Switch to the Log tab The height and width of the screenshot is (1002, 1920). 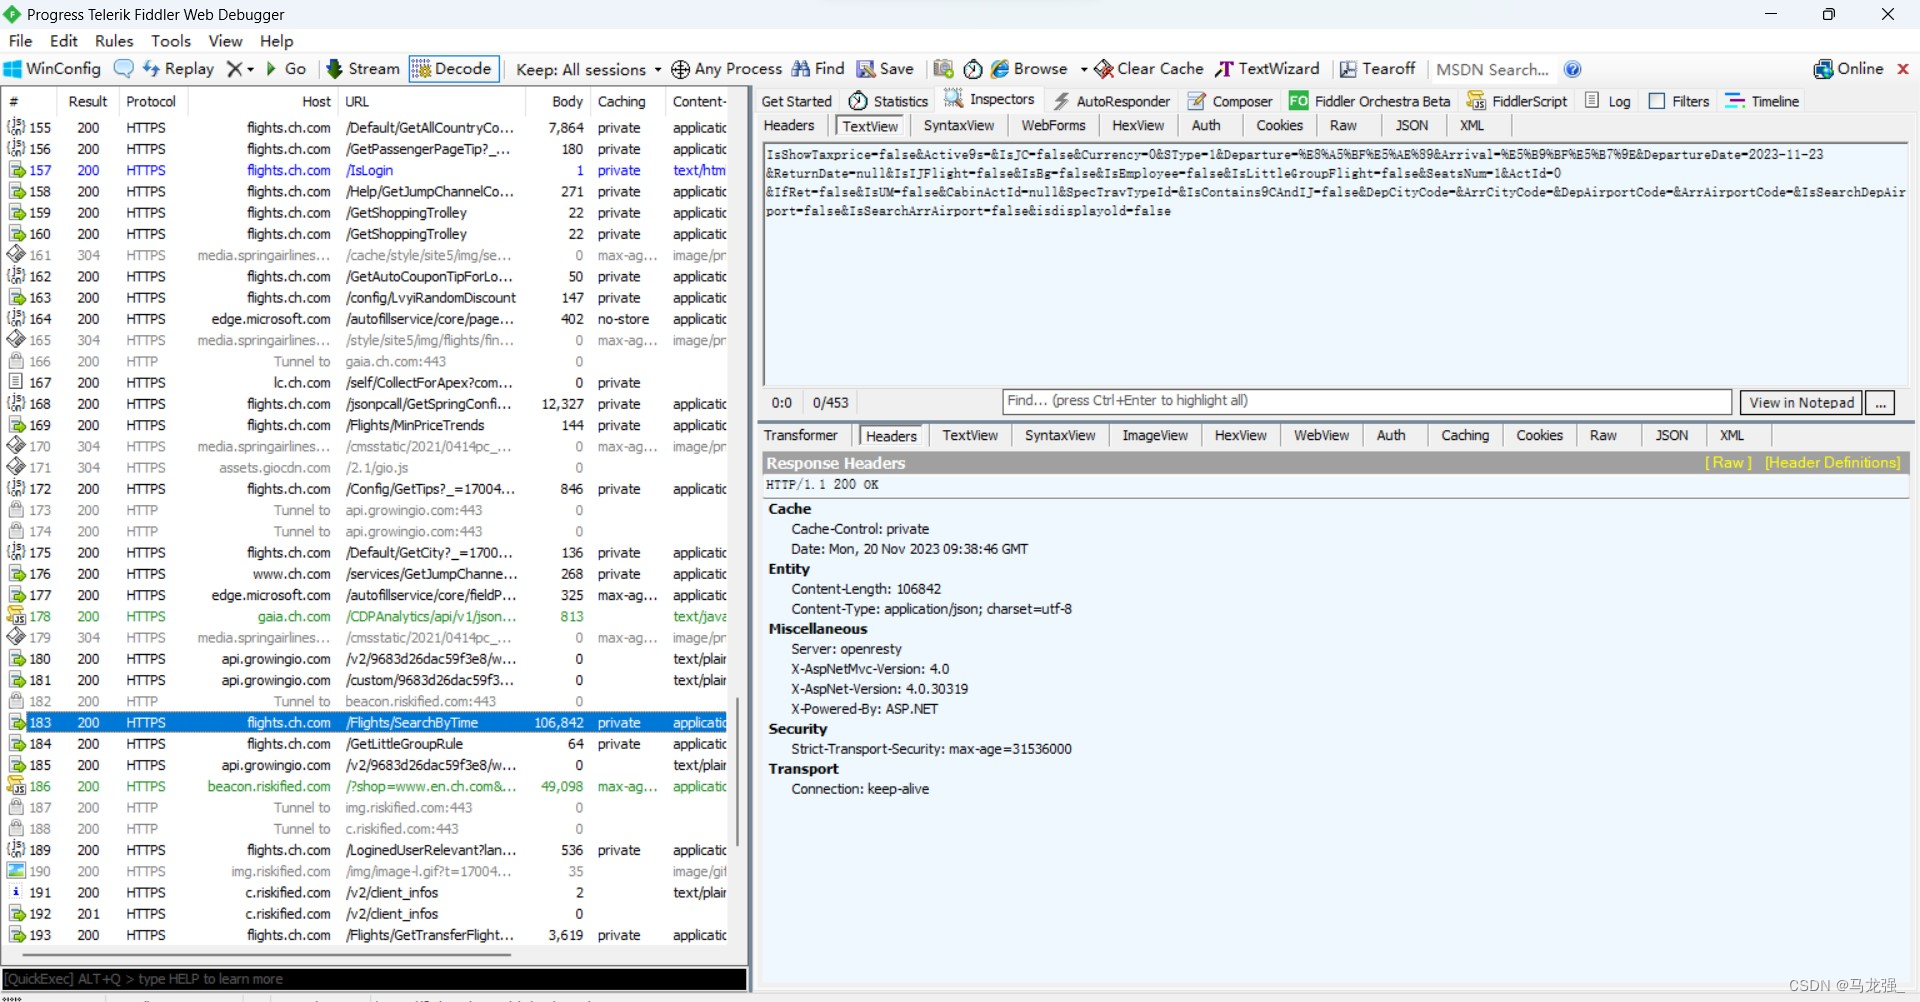tap(1608, 101)
